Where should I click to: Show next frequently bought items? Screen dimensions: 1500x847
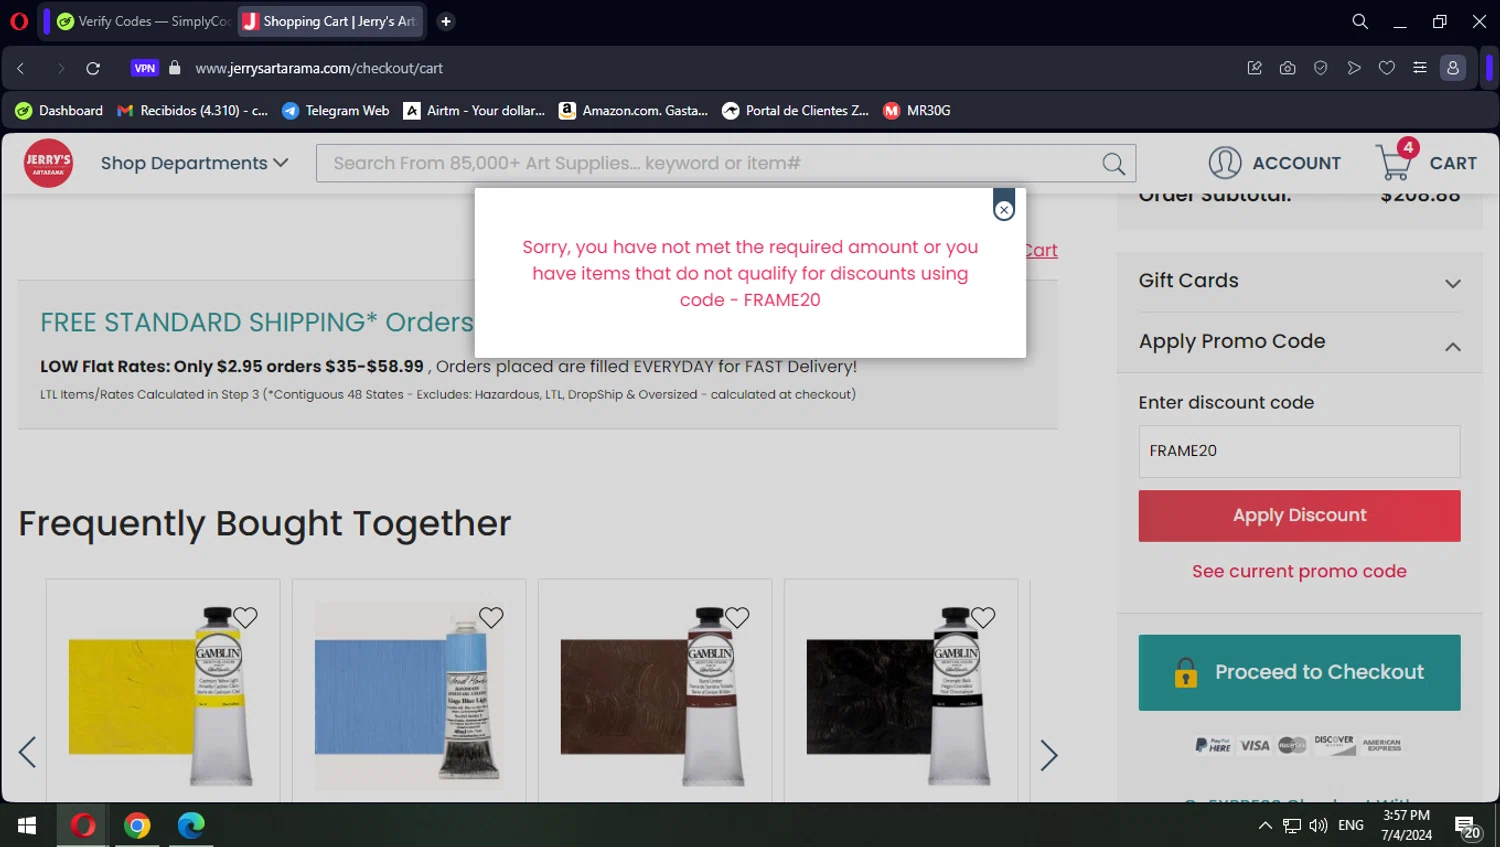point(1048,755)
